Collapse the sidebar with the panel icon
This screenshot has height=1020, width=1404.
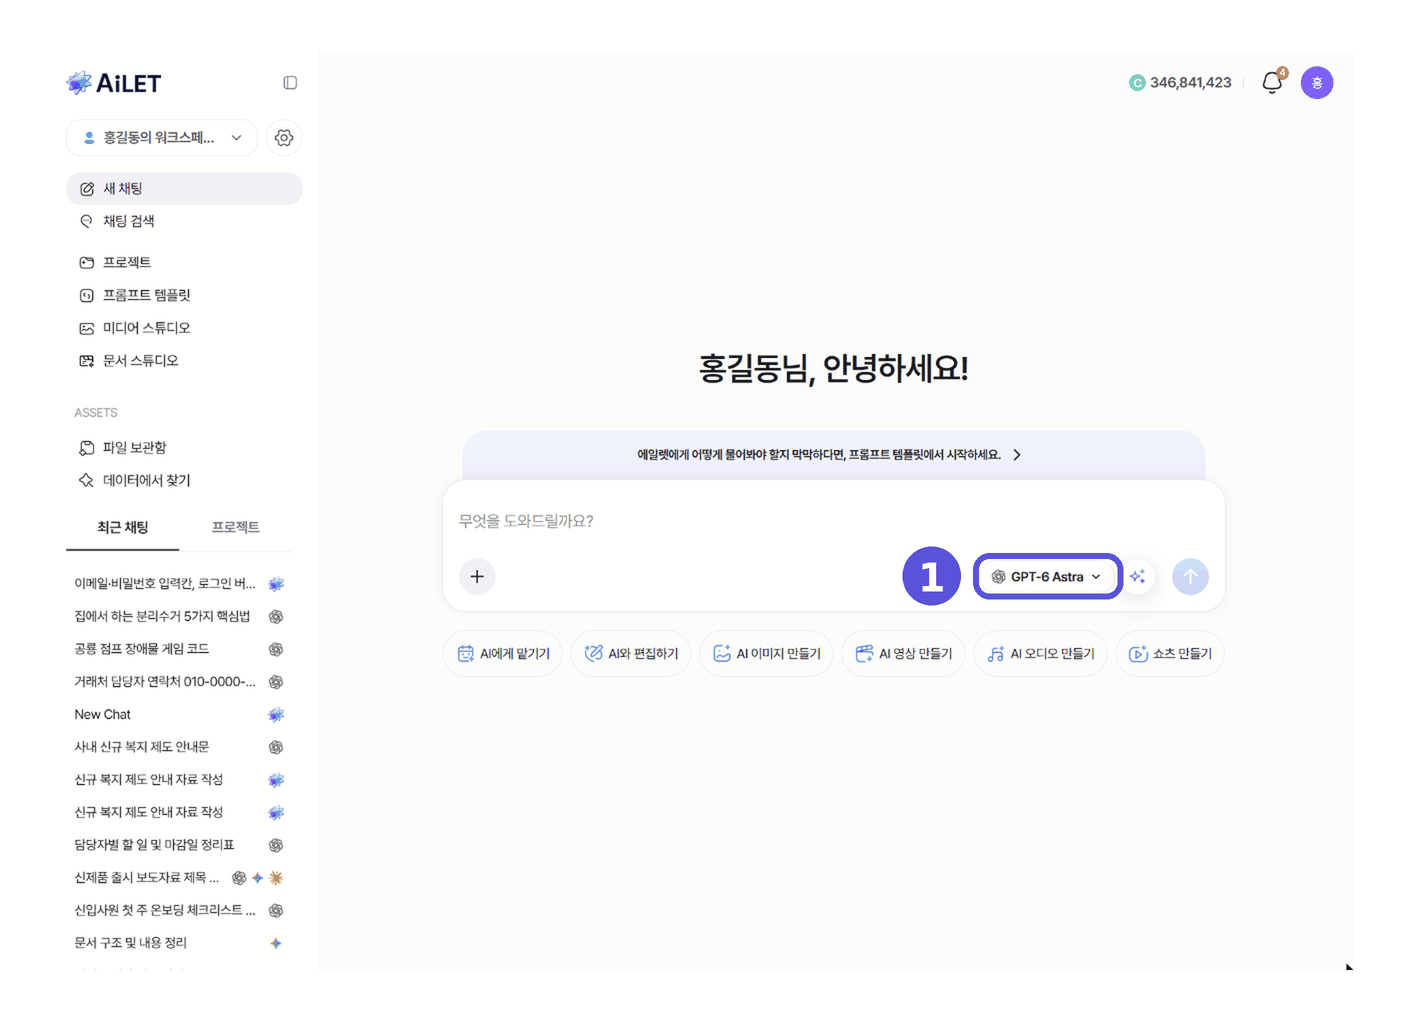[290, 83]
